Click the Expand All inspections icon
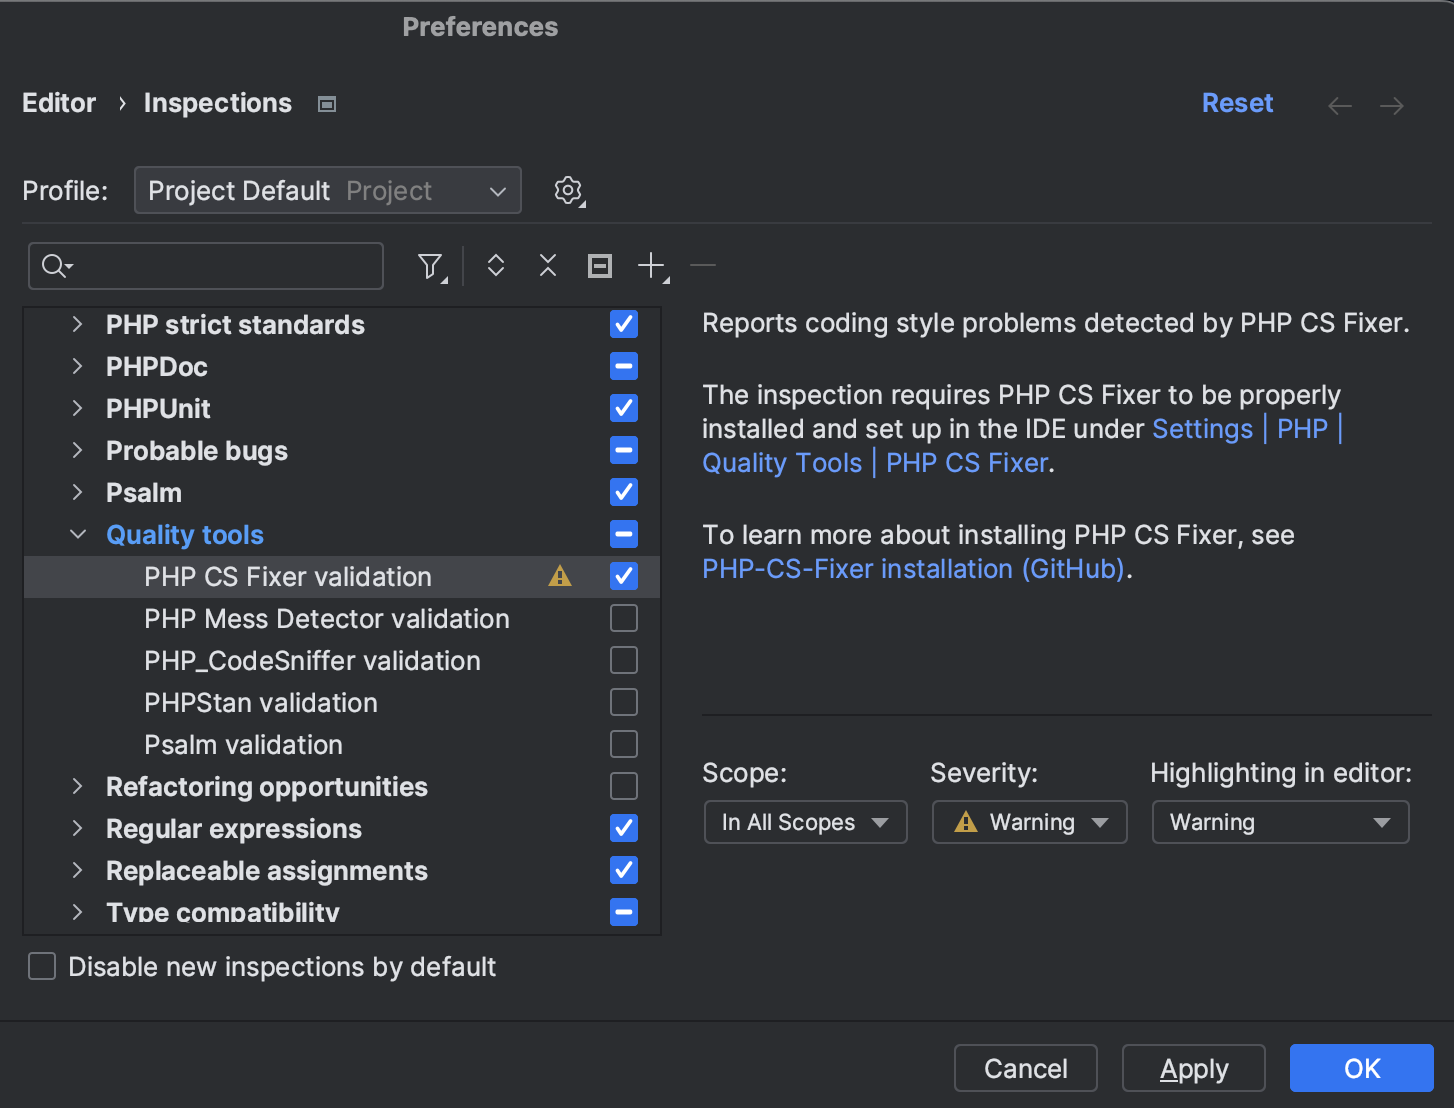The height and width of the screenshot is (1108, 1454). pyautogui.click(x=495, y=266)
